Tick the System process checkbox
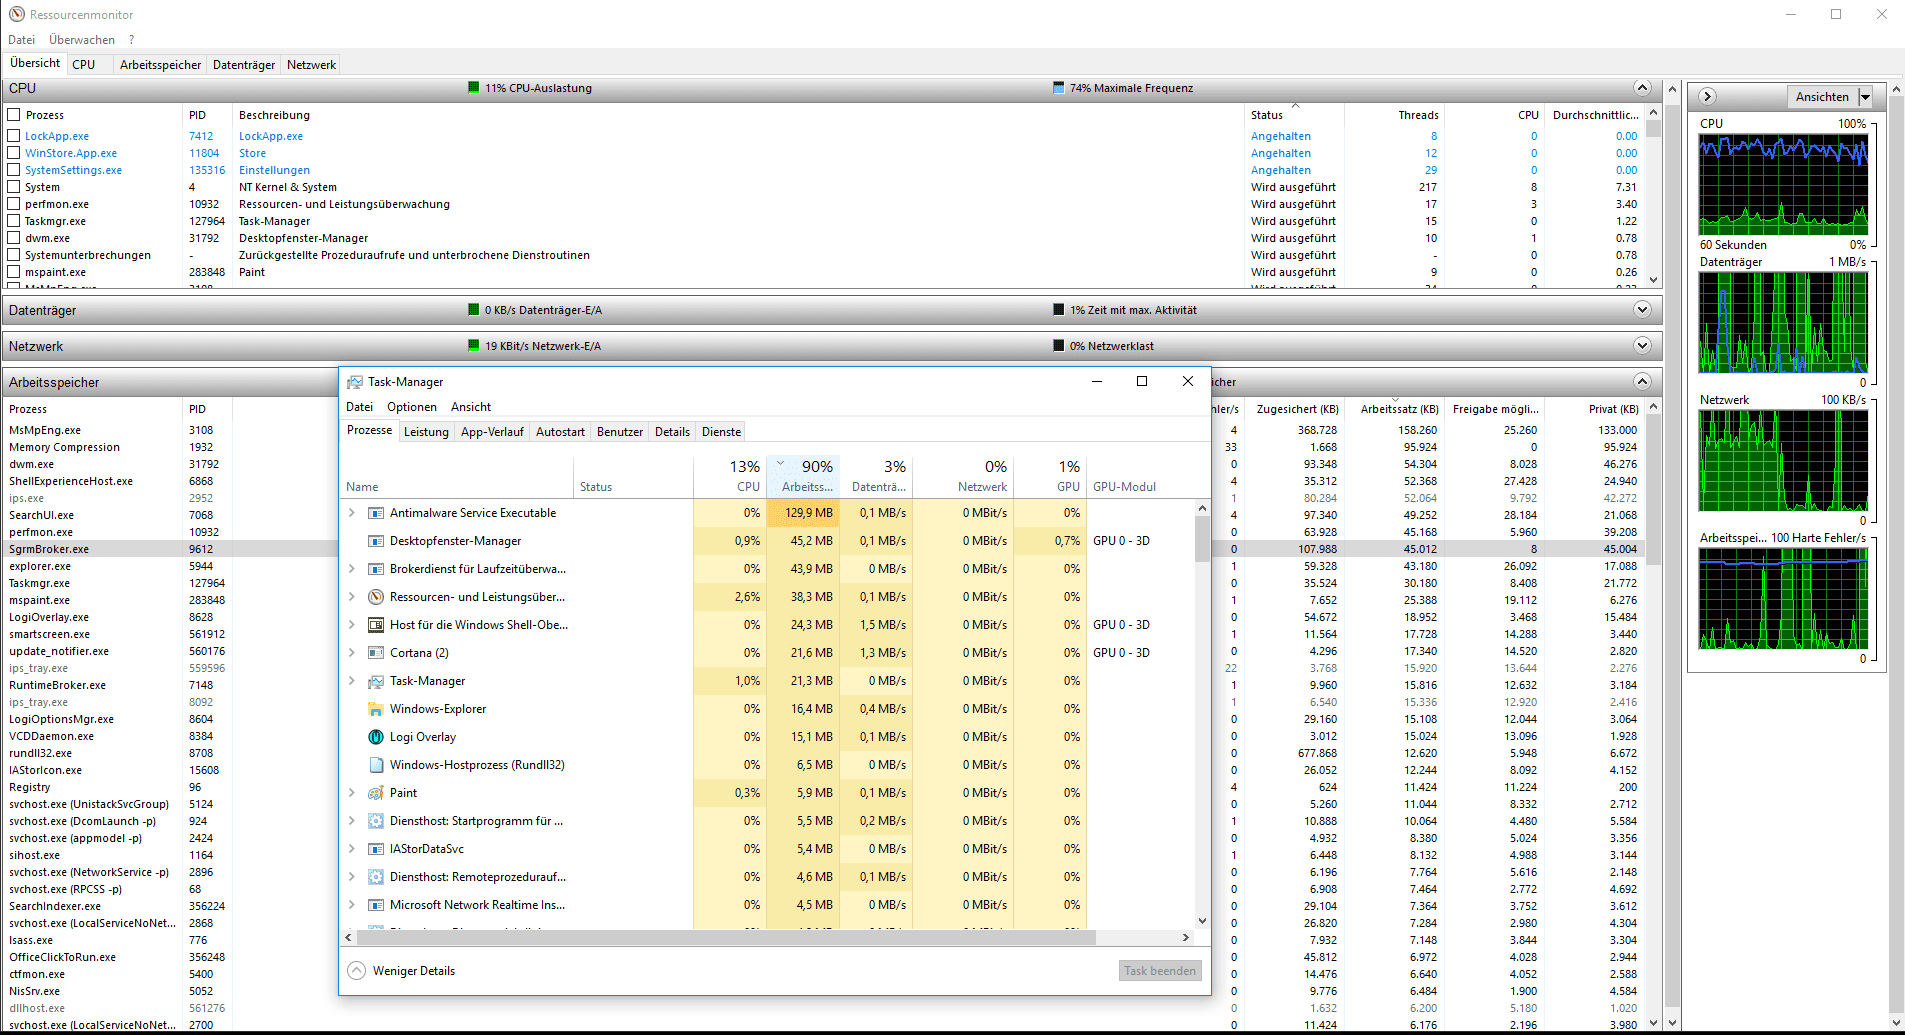This screenshot has height=1035, width=1905. [14, 187]
